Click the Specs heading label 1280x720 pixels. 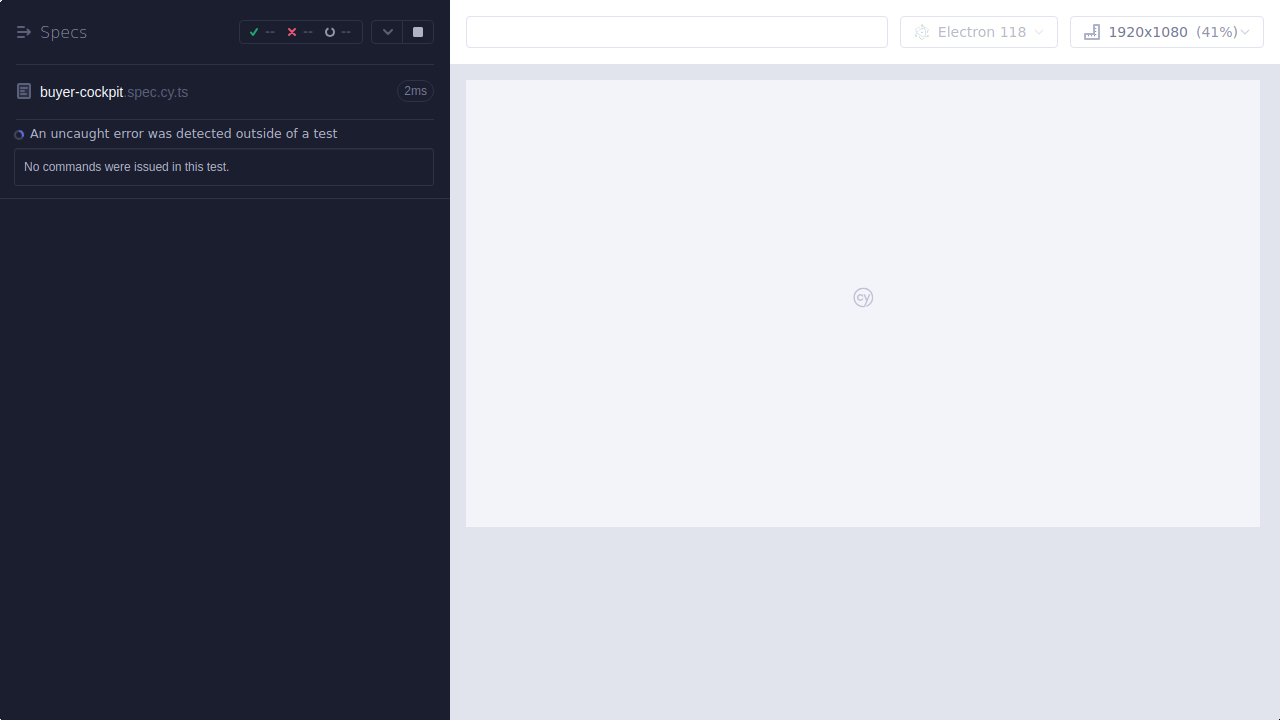coord(63,31)
